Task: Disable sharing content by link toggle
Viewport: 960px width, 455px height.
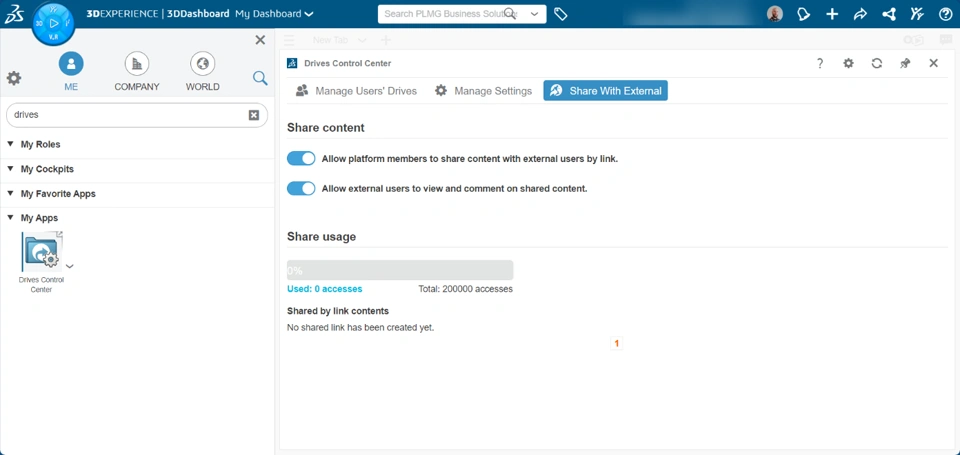Action: coord(301,158)
